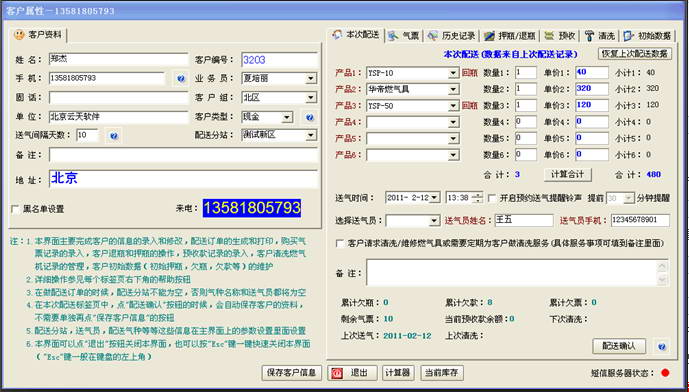This screenshot has height=392, width=689.
Task: Open the 初始数据 tab
Action: tap(648, 36)
